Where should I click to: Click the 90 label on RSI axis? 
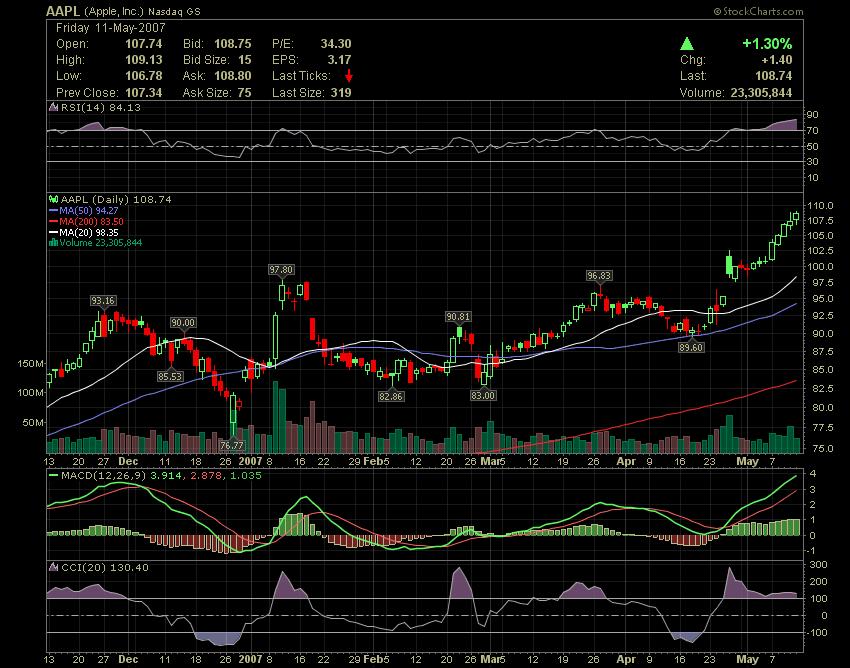click(812, 114)
